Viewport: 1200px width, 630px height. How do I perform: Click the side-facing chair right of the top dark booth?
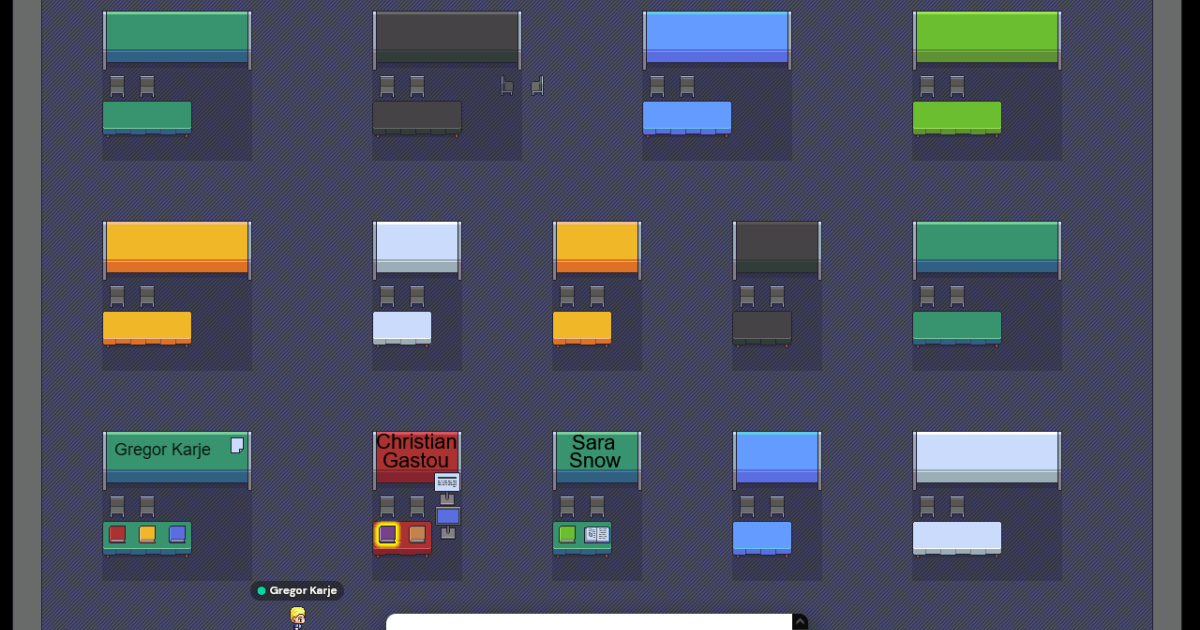(x=537, y=86)
